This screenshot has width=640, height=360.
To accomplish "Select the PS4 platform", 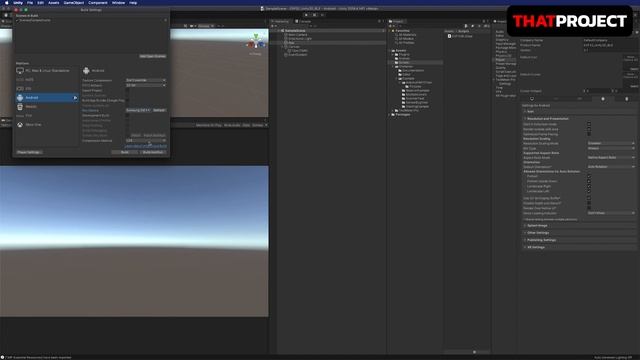I will coord(47,116).
